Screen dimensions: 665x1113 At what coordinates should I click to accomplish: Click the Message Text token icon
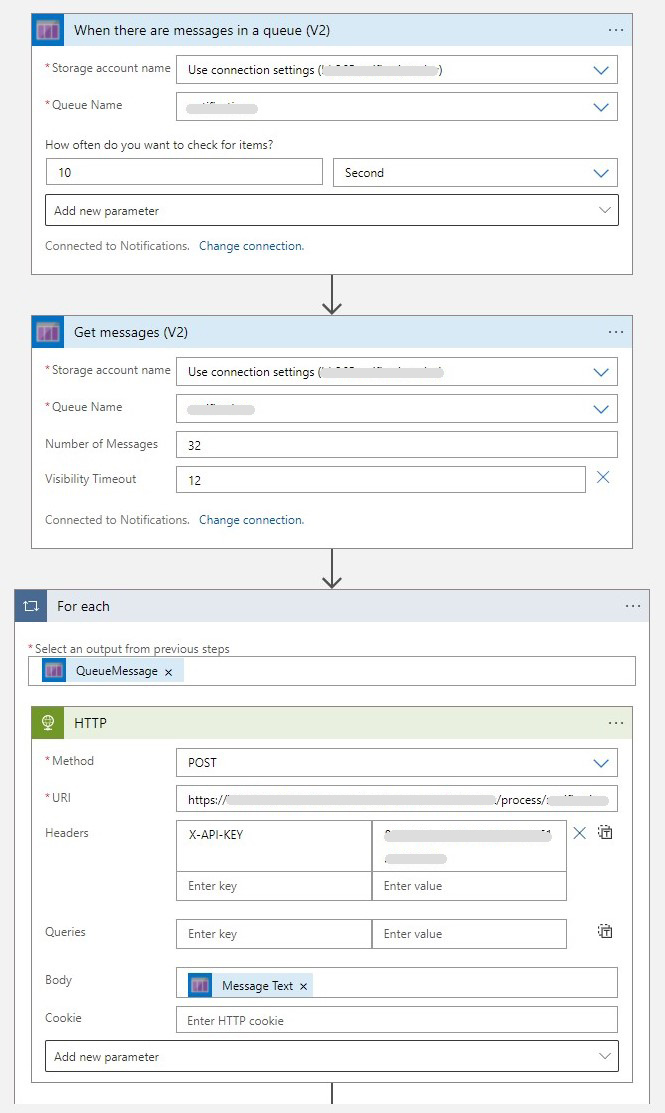pyautogui.click(x=200, y=985)
